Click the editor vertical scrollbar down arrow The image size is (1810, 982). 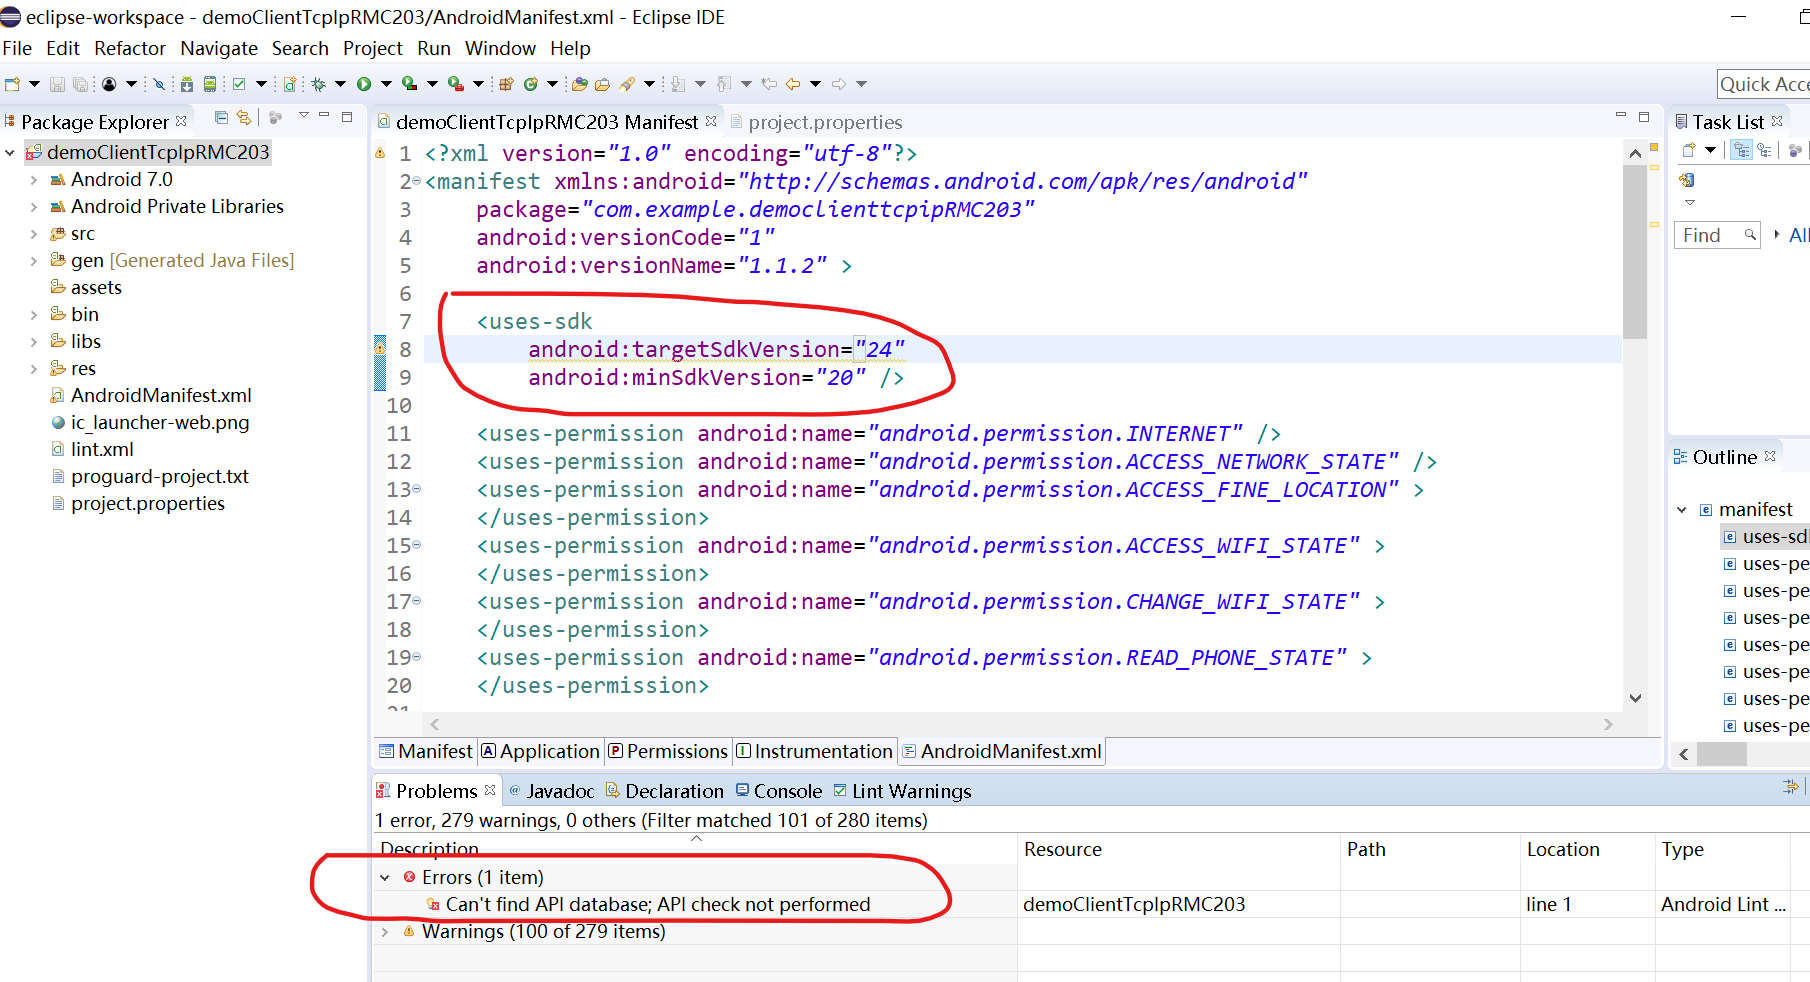pos(1635,698)
